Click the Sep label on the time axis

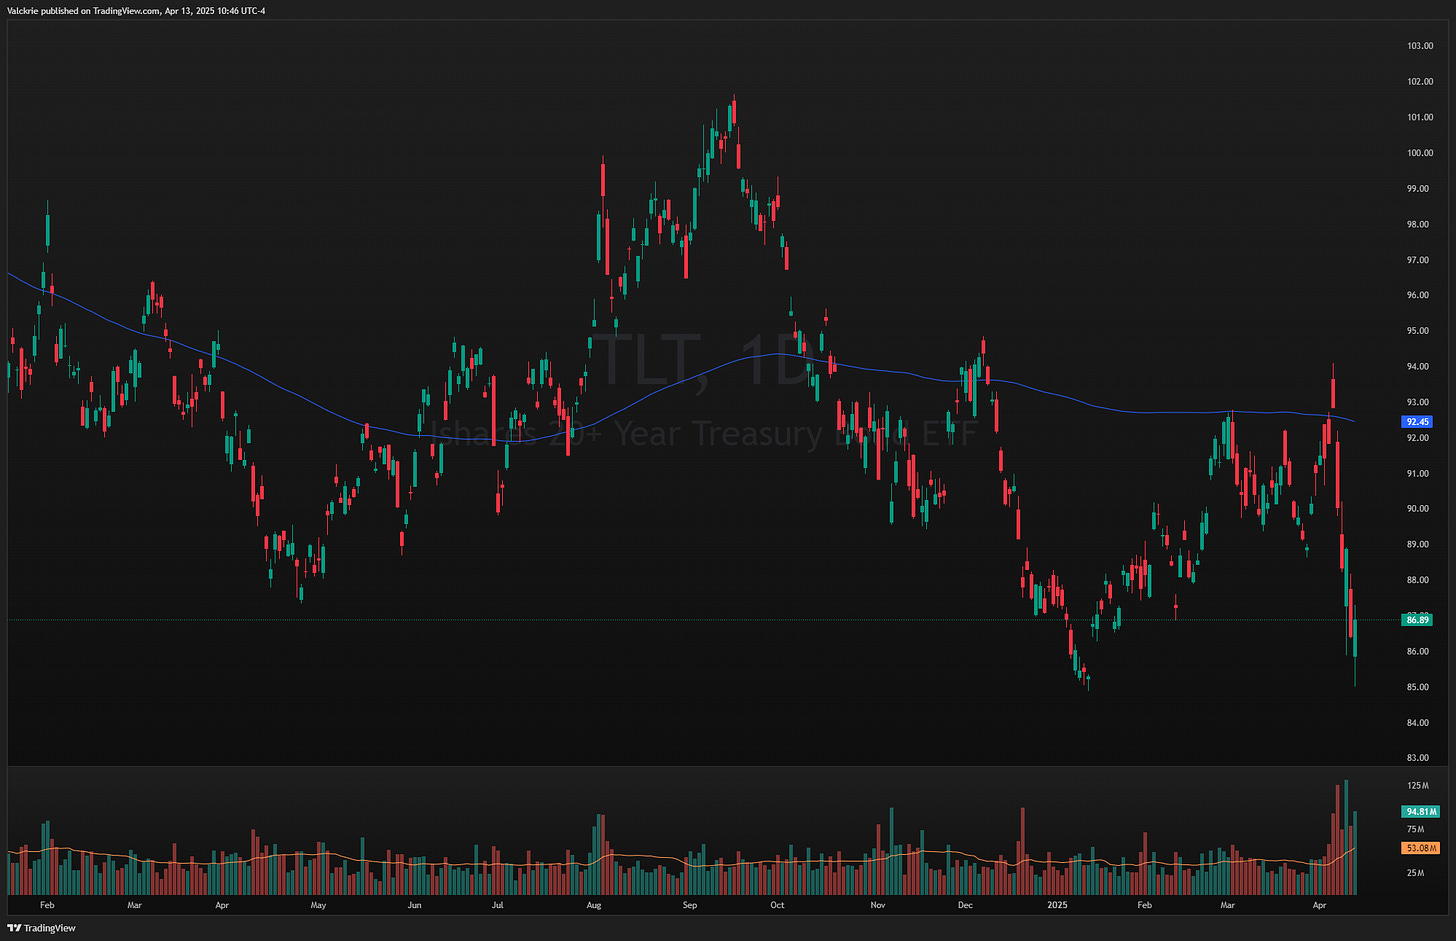690,905
